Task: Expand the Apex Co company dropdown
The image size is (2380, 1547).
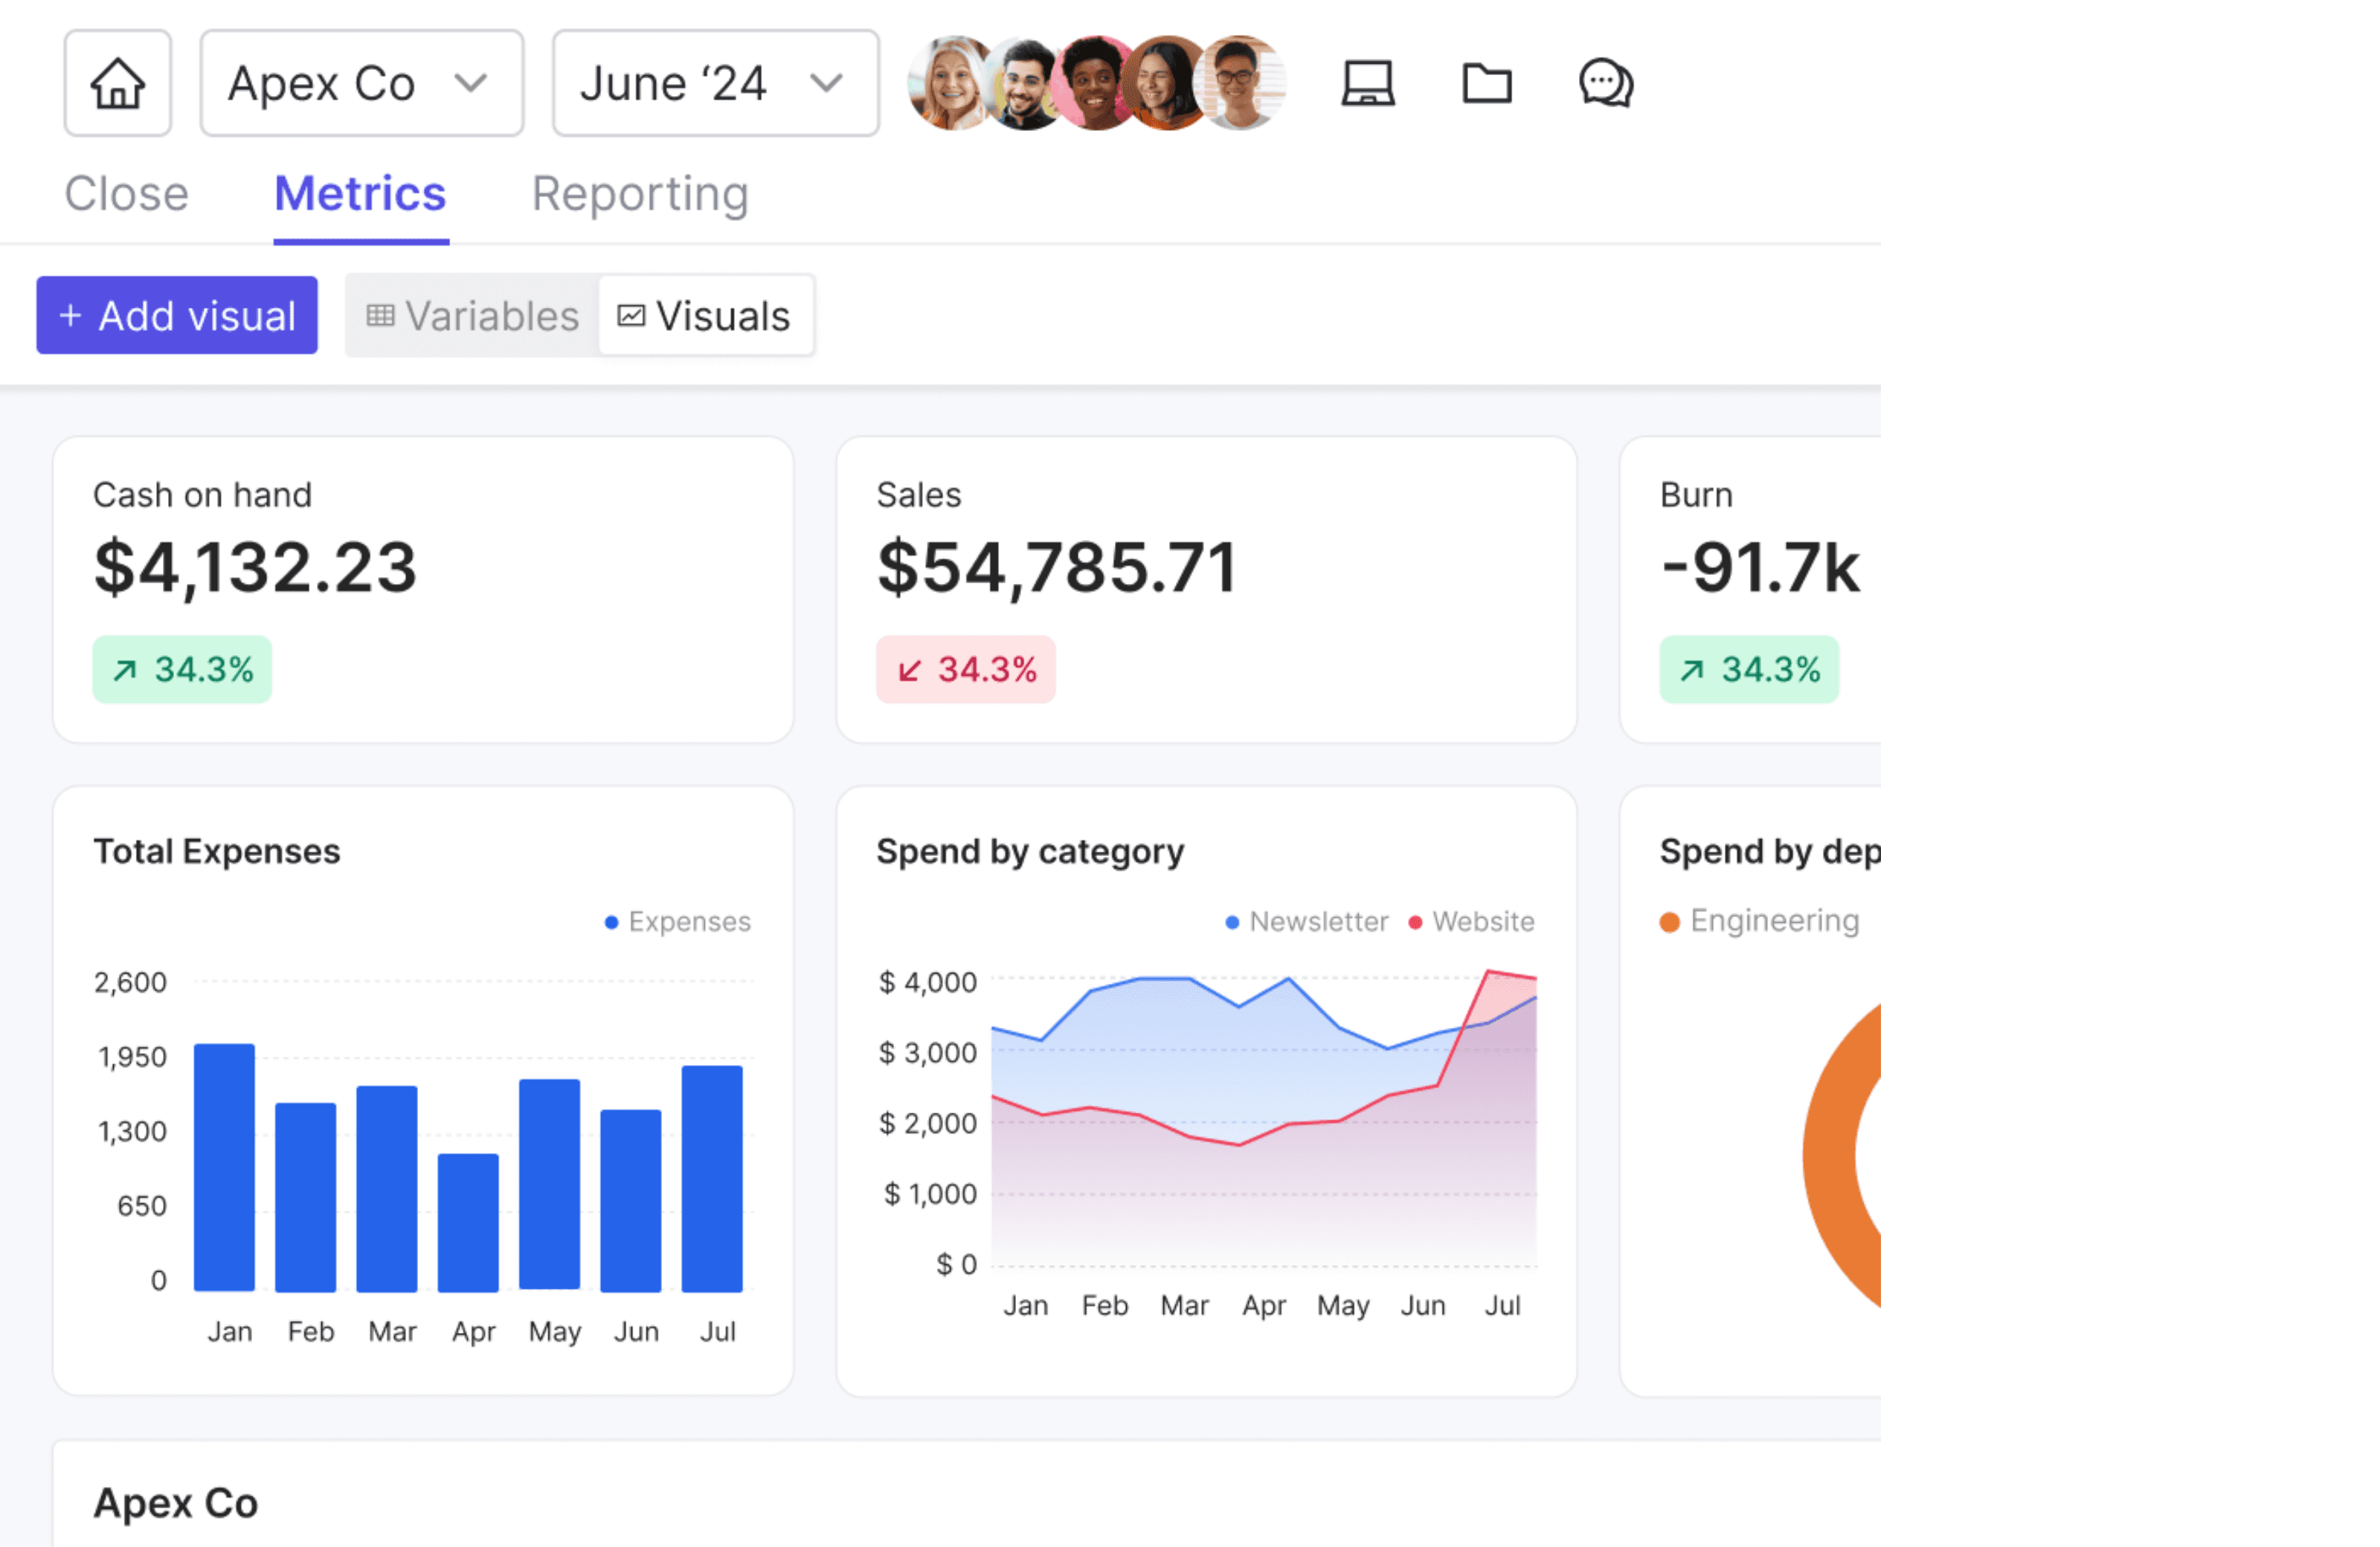Action: (x=361, y=83)
